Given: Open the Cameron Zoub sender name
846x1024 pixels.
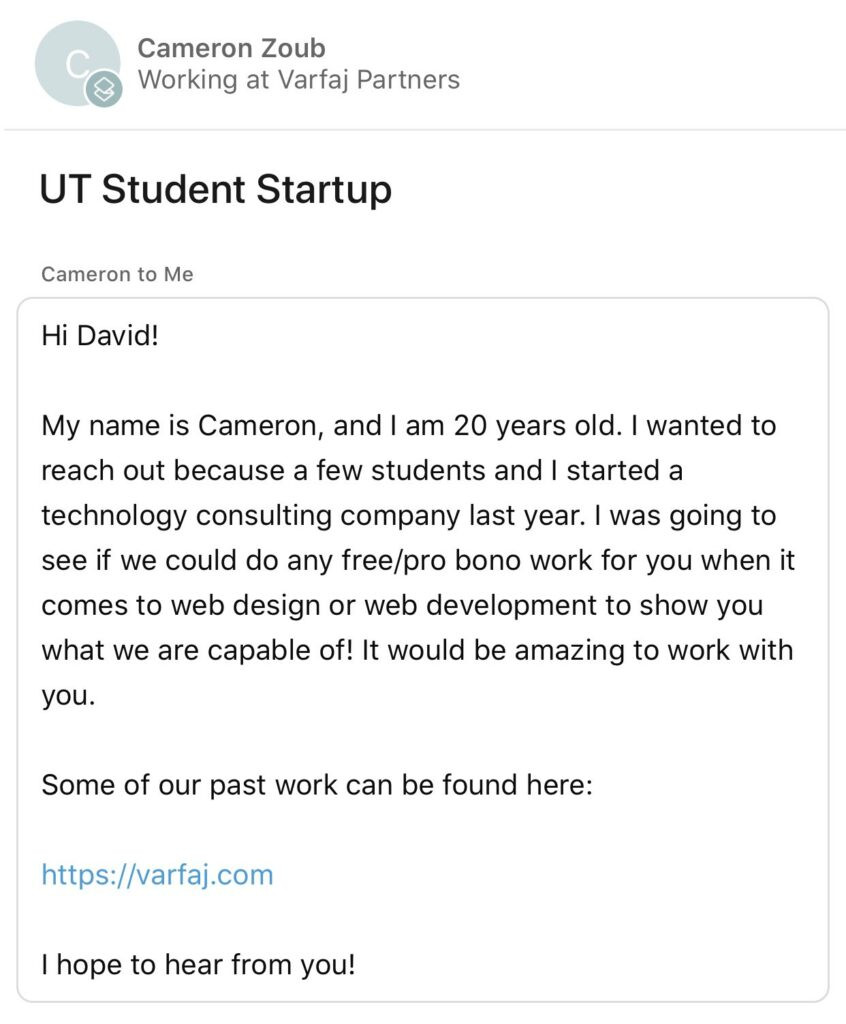Looking at the screenshot, I should (231, 48).
